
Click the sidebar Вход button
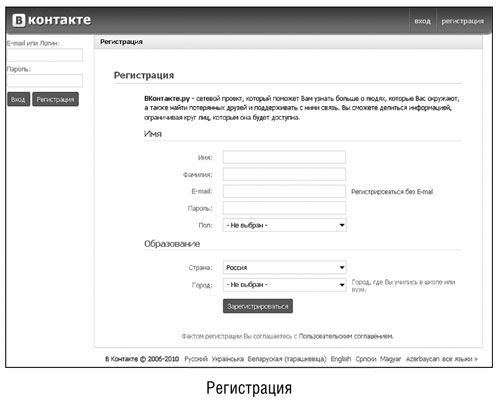pos(18,99)
